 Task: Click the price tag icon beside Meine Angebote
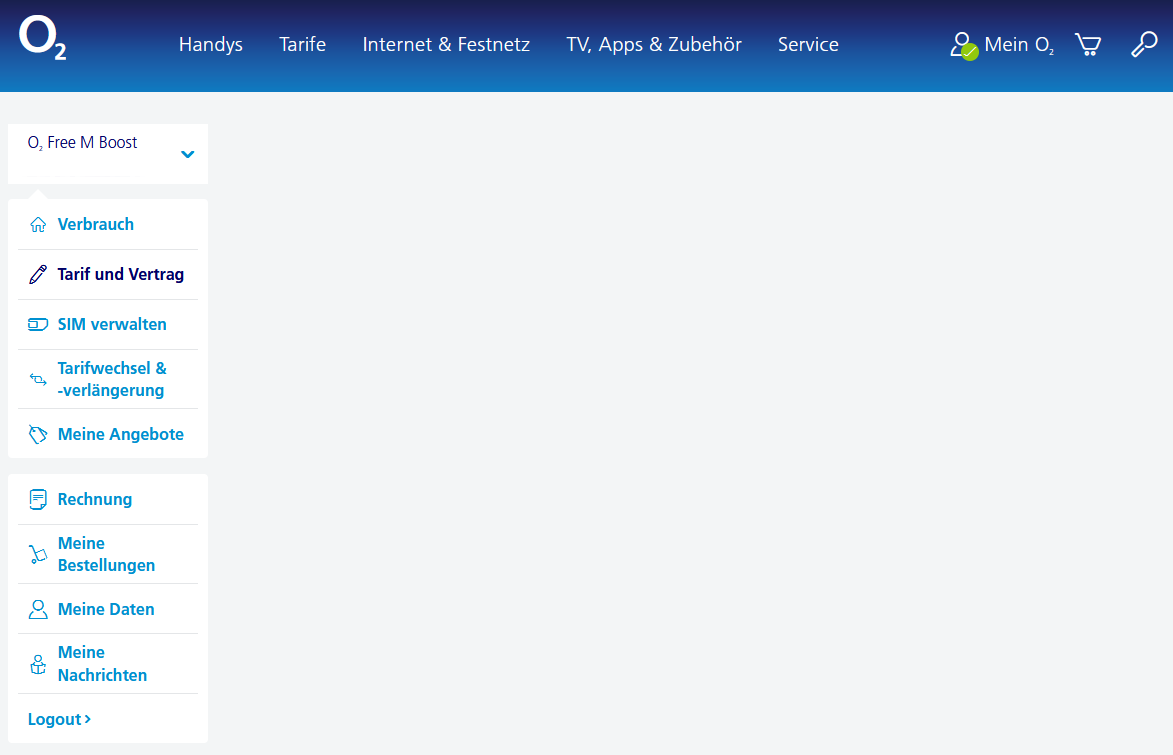(x=37, y=434)
